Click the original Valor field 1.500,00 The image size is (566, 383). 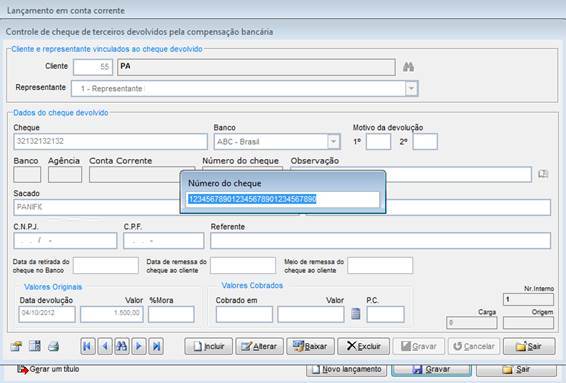(x=112, y=314)
